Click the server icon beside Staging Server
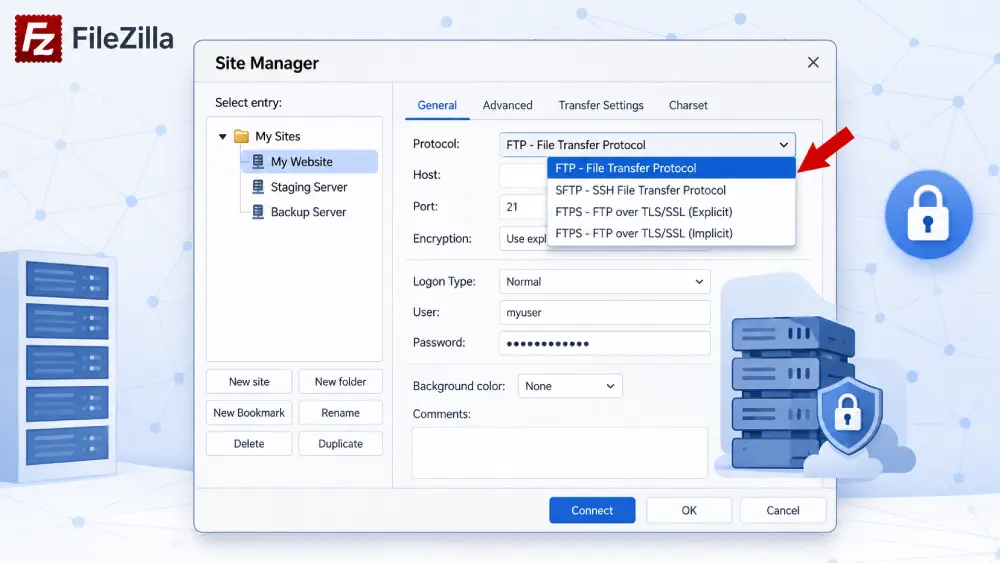 pos(258,187)
